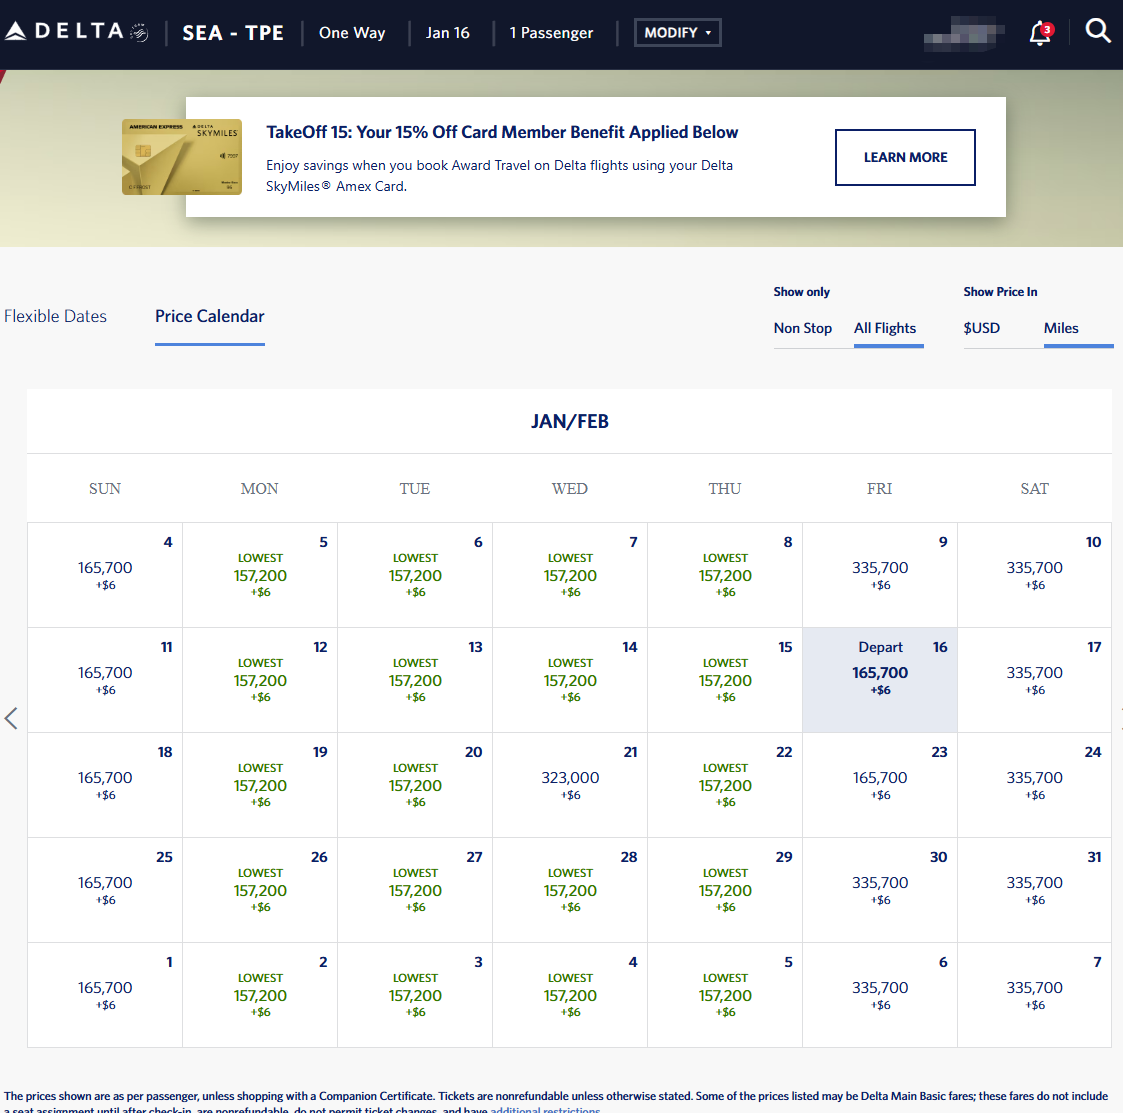This screenshot has width=1123, height=1113.
Task: Select January 11 fare 165,700
Action: pyautogui.click(x=105, y=680)
